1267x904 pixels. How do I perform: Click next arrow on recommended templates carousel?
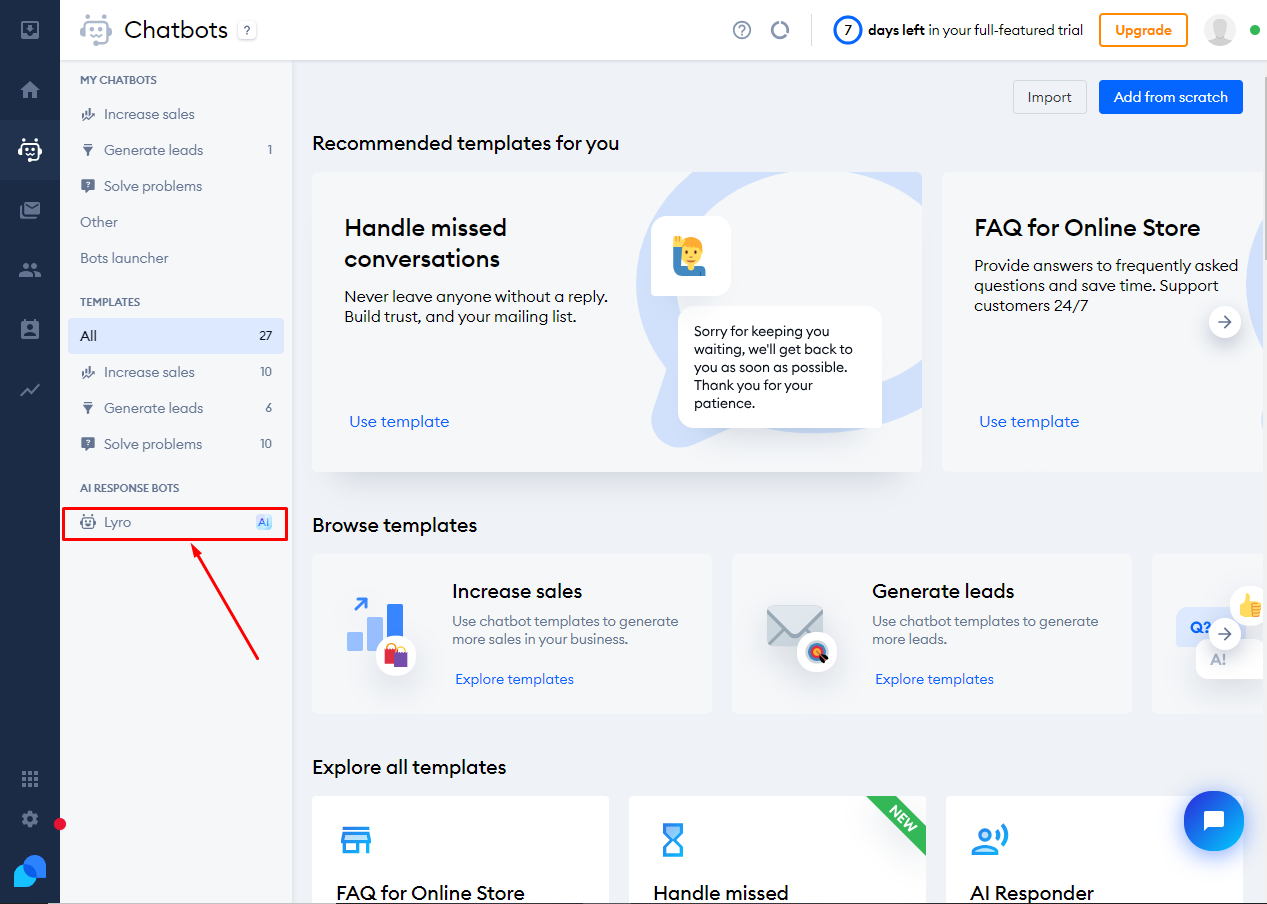[x=1224, y=322]
